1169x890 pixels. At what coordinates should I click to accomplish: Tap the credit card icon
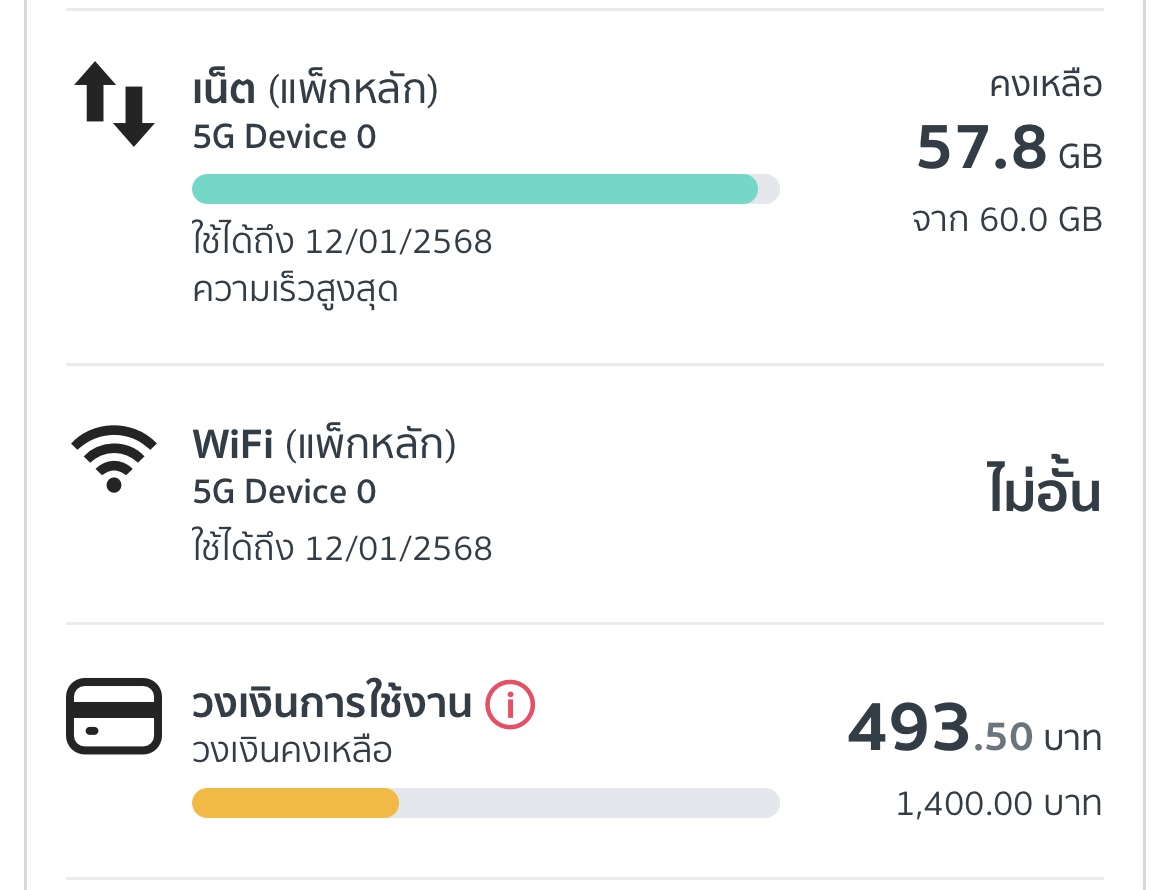point(114,716)
